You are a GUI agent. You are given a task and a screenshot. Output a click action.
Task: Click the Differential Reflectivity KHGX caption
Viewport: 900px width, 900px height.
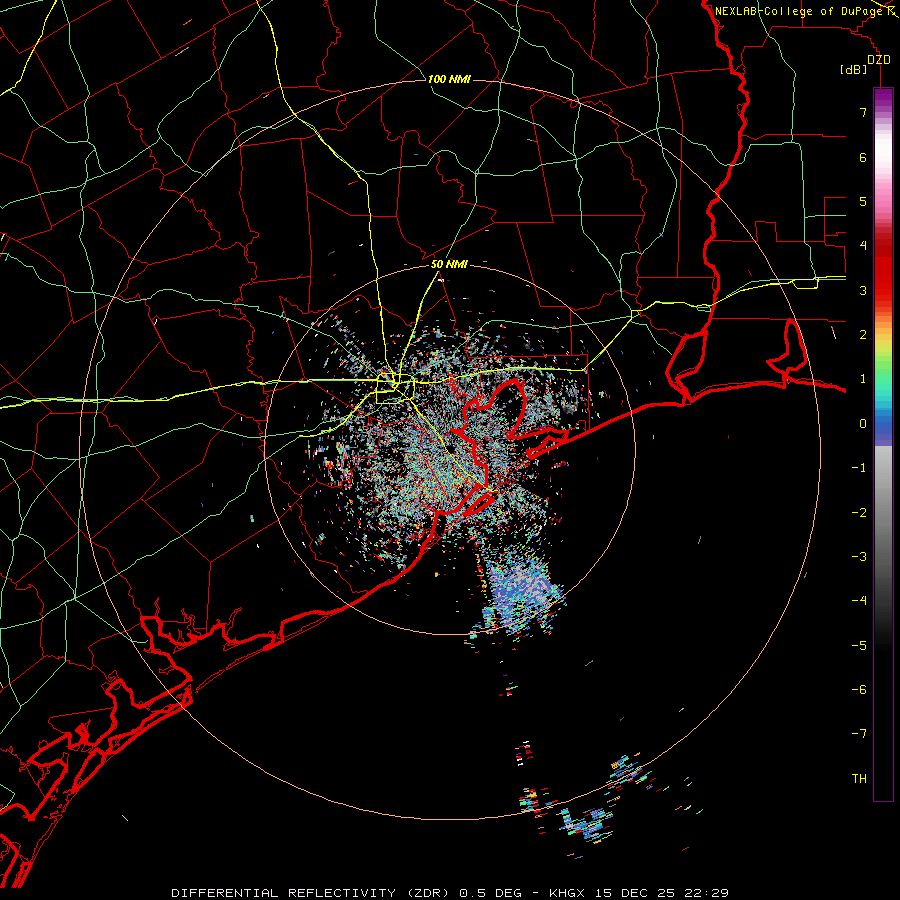[450, 893]
